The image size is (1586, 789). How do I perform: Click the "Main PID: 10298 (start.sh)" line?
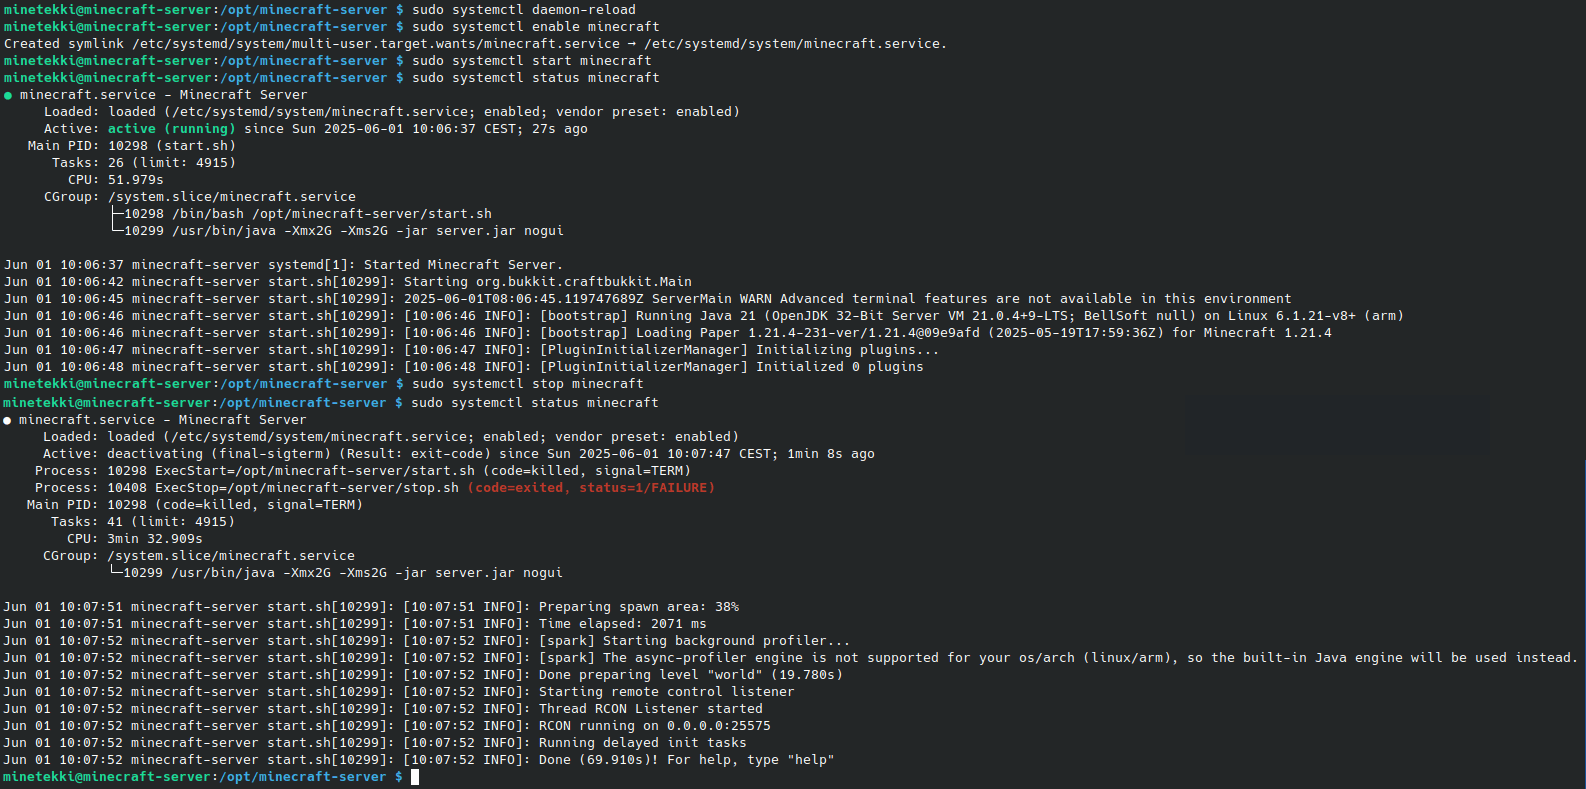pyautogui.click(x=132, y=146)
